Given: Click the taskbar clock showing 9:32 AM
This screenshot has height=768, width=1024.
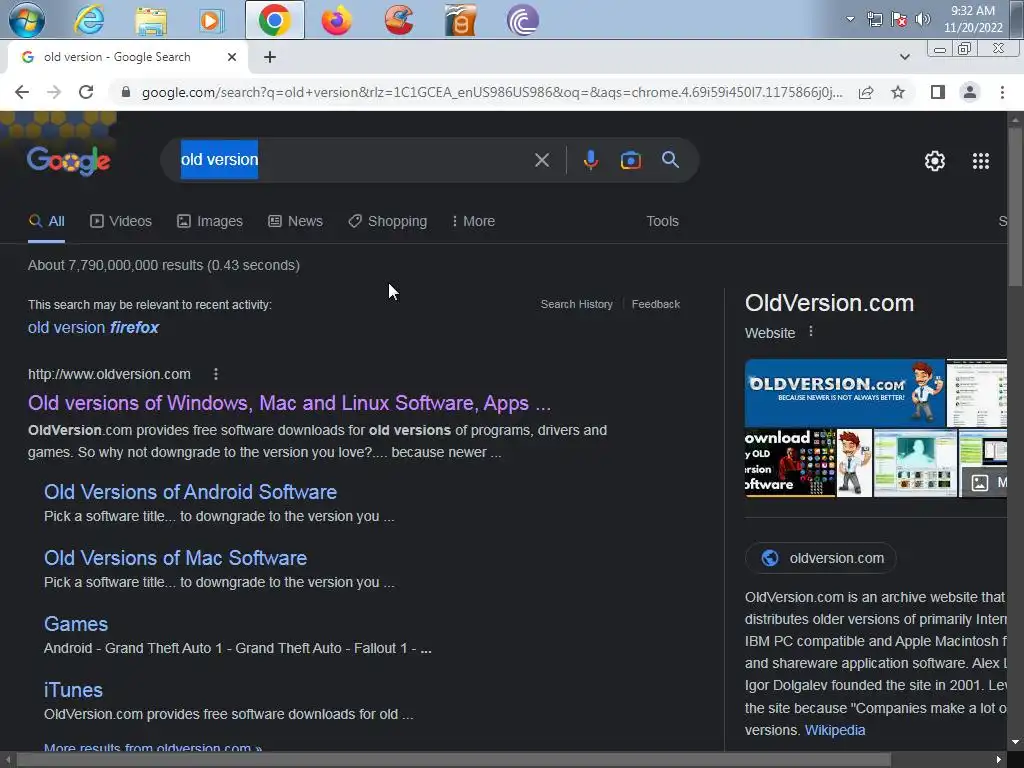Looking at the screenshot, I should pyautogui.click(x=973, y=19).
